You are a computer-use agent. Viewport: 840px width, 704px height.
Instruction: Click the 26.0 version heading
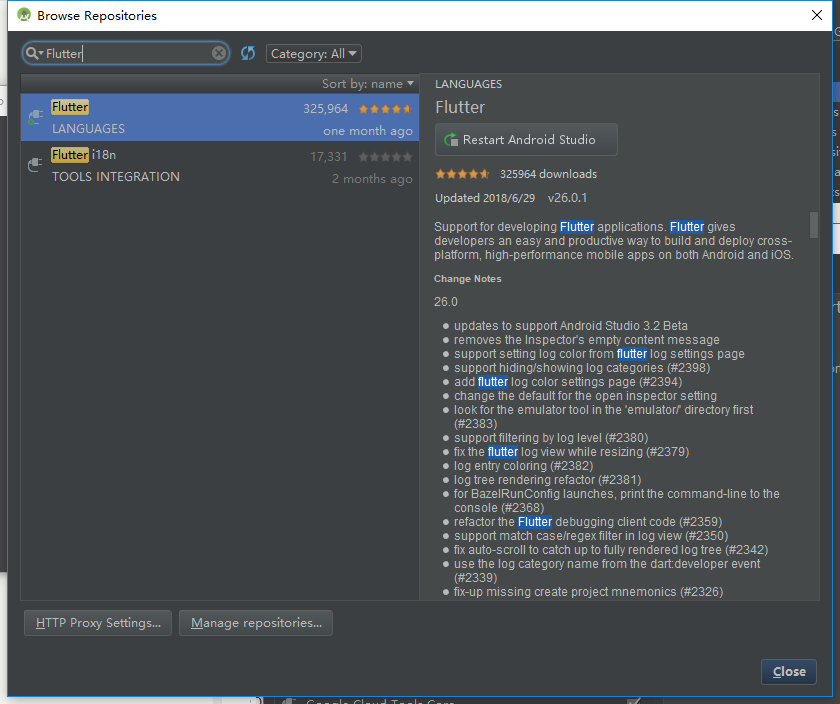pyautogui.click(x=446, y=302)
